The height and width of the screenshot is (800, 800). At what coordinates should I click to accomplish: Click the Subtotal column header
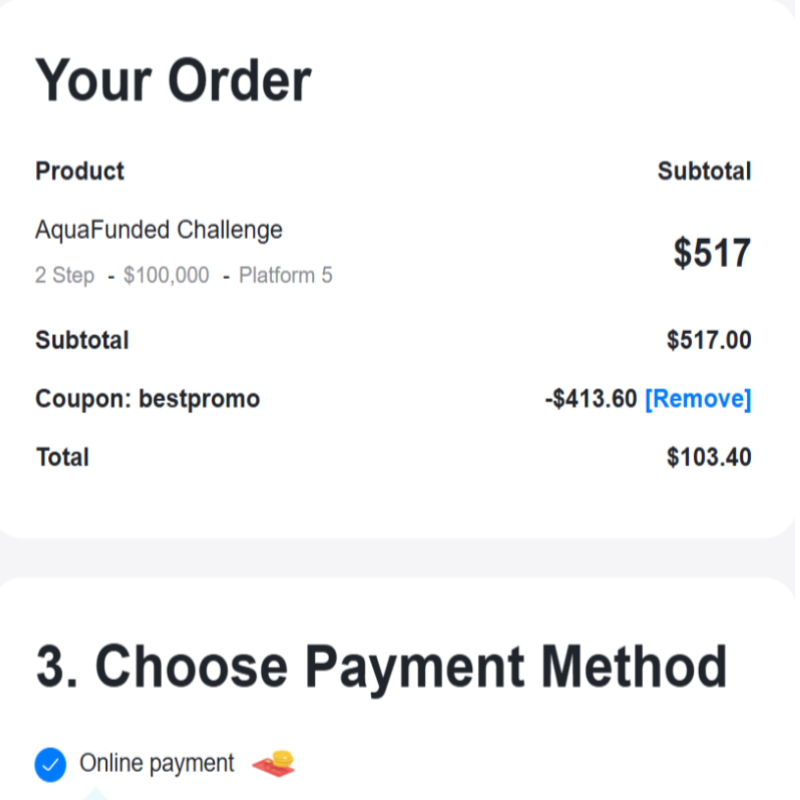coord(704,171)
